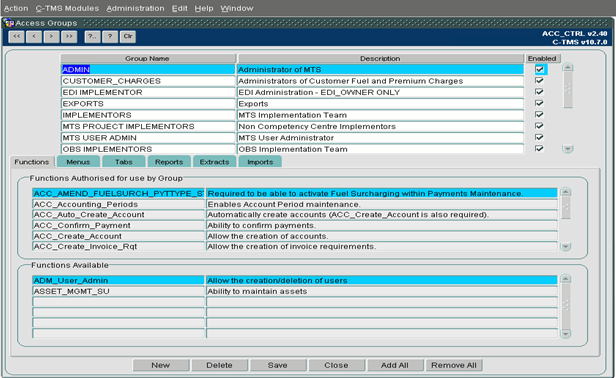The width and height of the screenshot is (616, 378).
Task: Click the Access Groups window icon
Action: (9, 23)
